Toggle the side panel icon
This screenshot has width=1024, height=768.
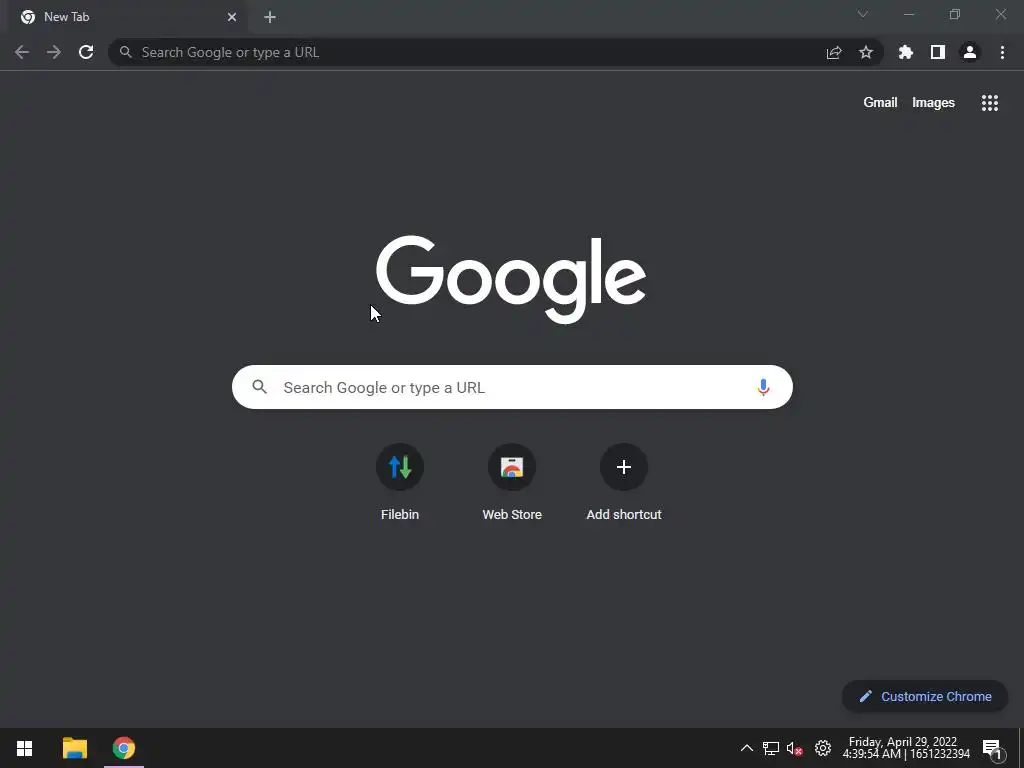click(x=938, y=52)
